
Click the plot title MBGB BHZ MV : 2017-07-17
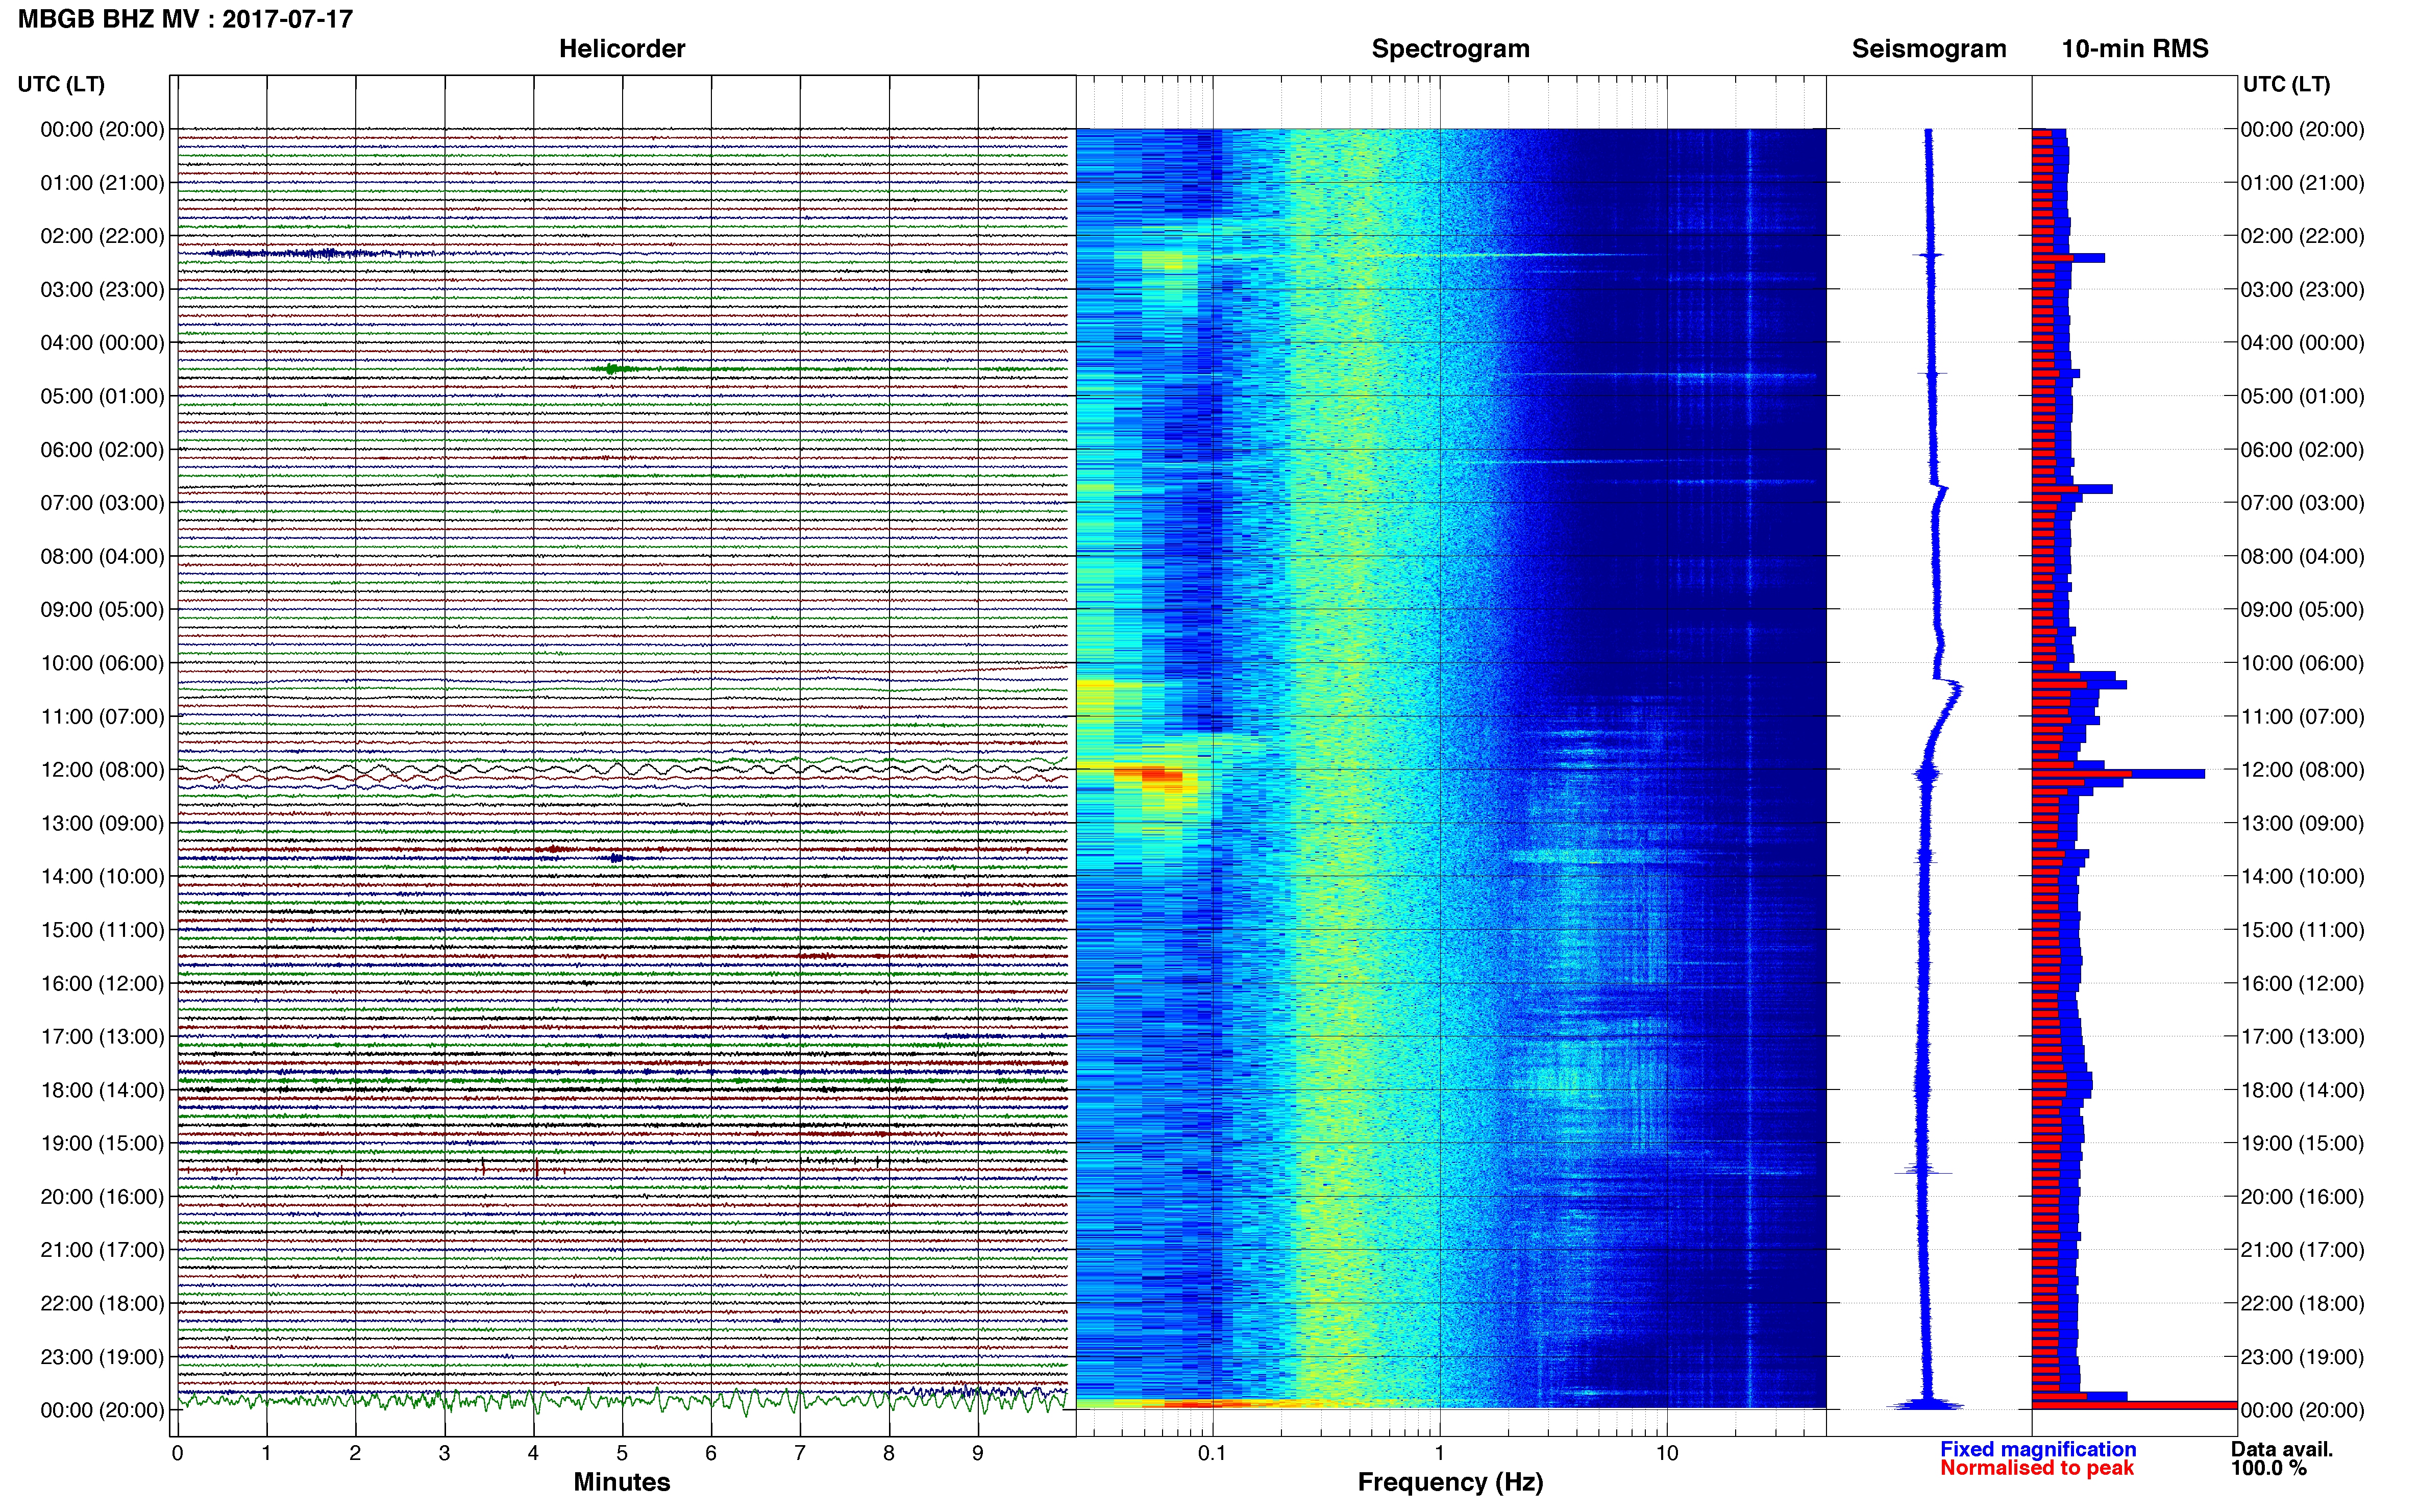185,19
